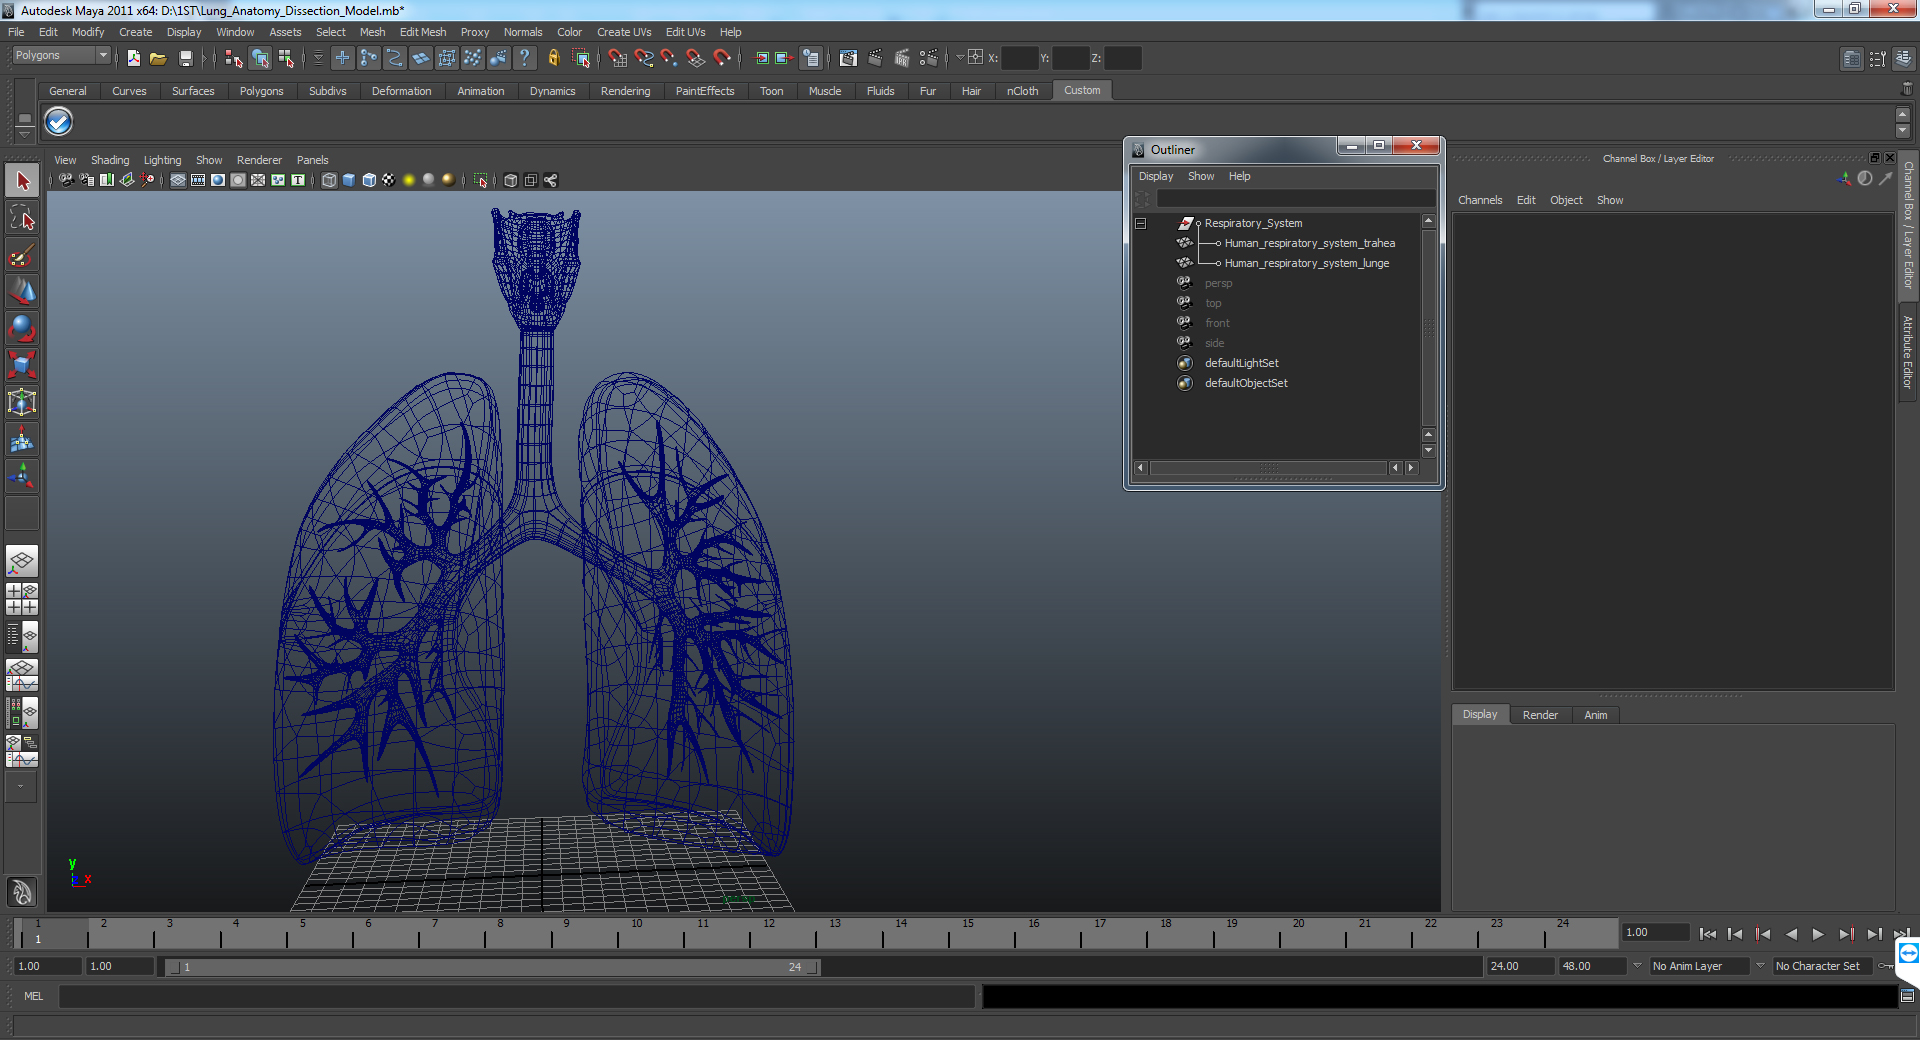Activate the Lasso selection tool
This screenshot has height=1040, width=1920.
[x=22, y=218]
